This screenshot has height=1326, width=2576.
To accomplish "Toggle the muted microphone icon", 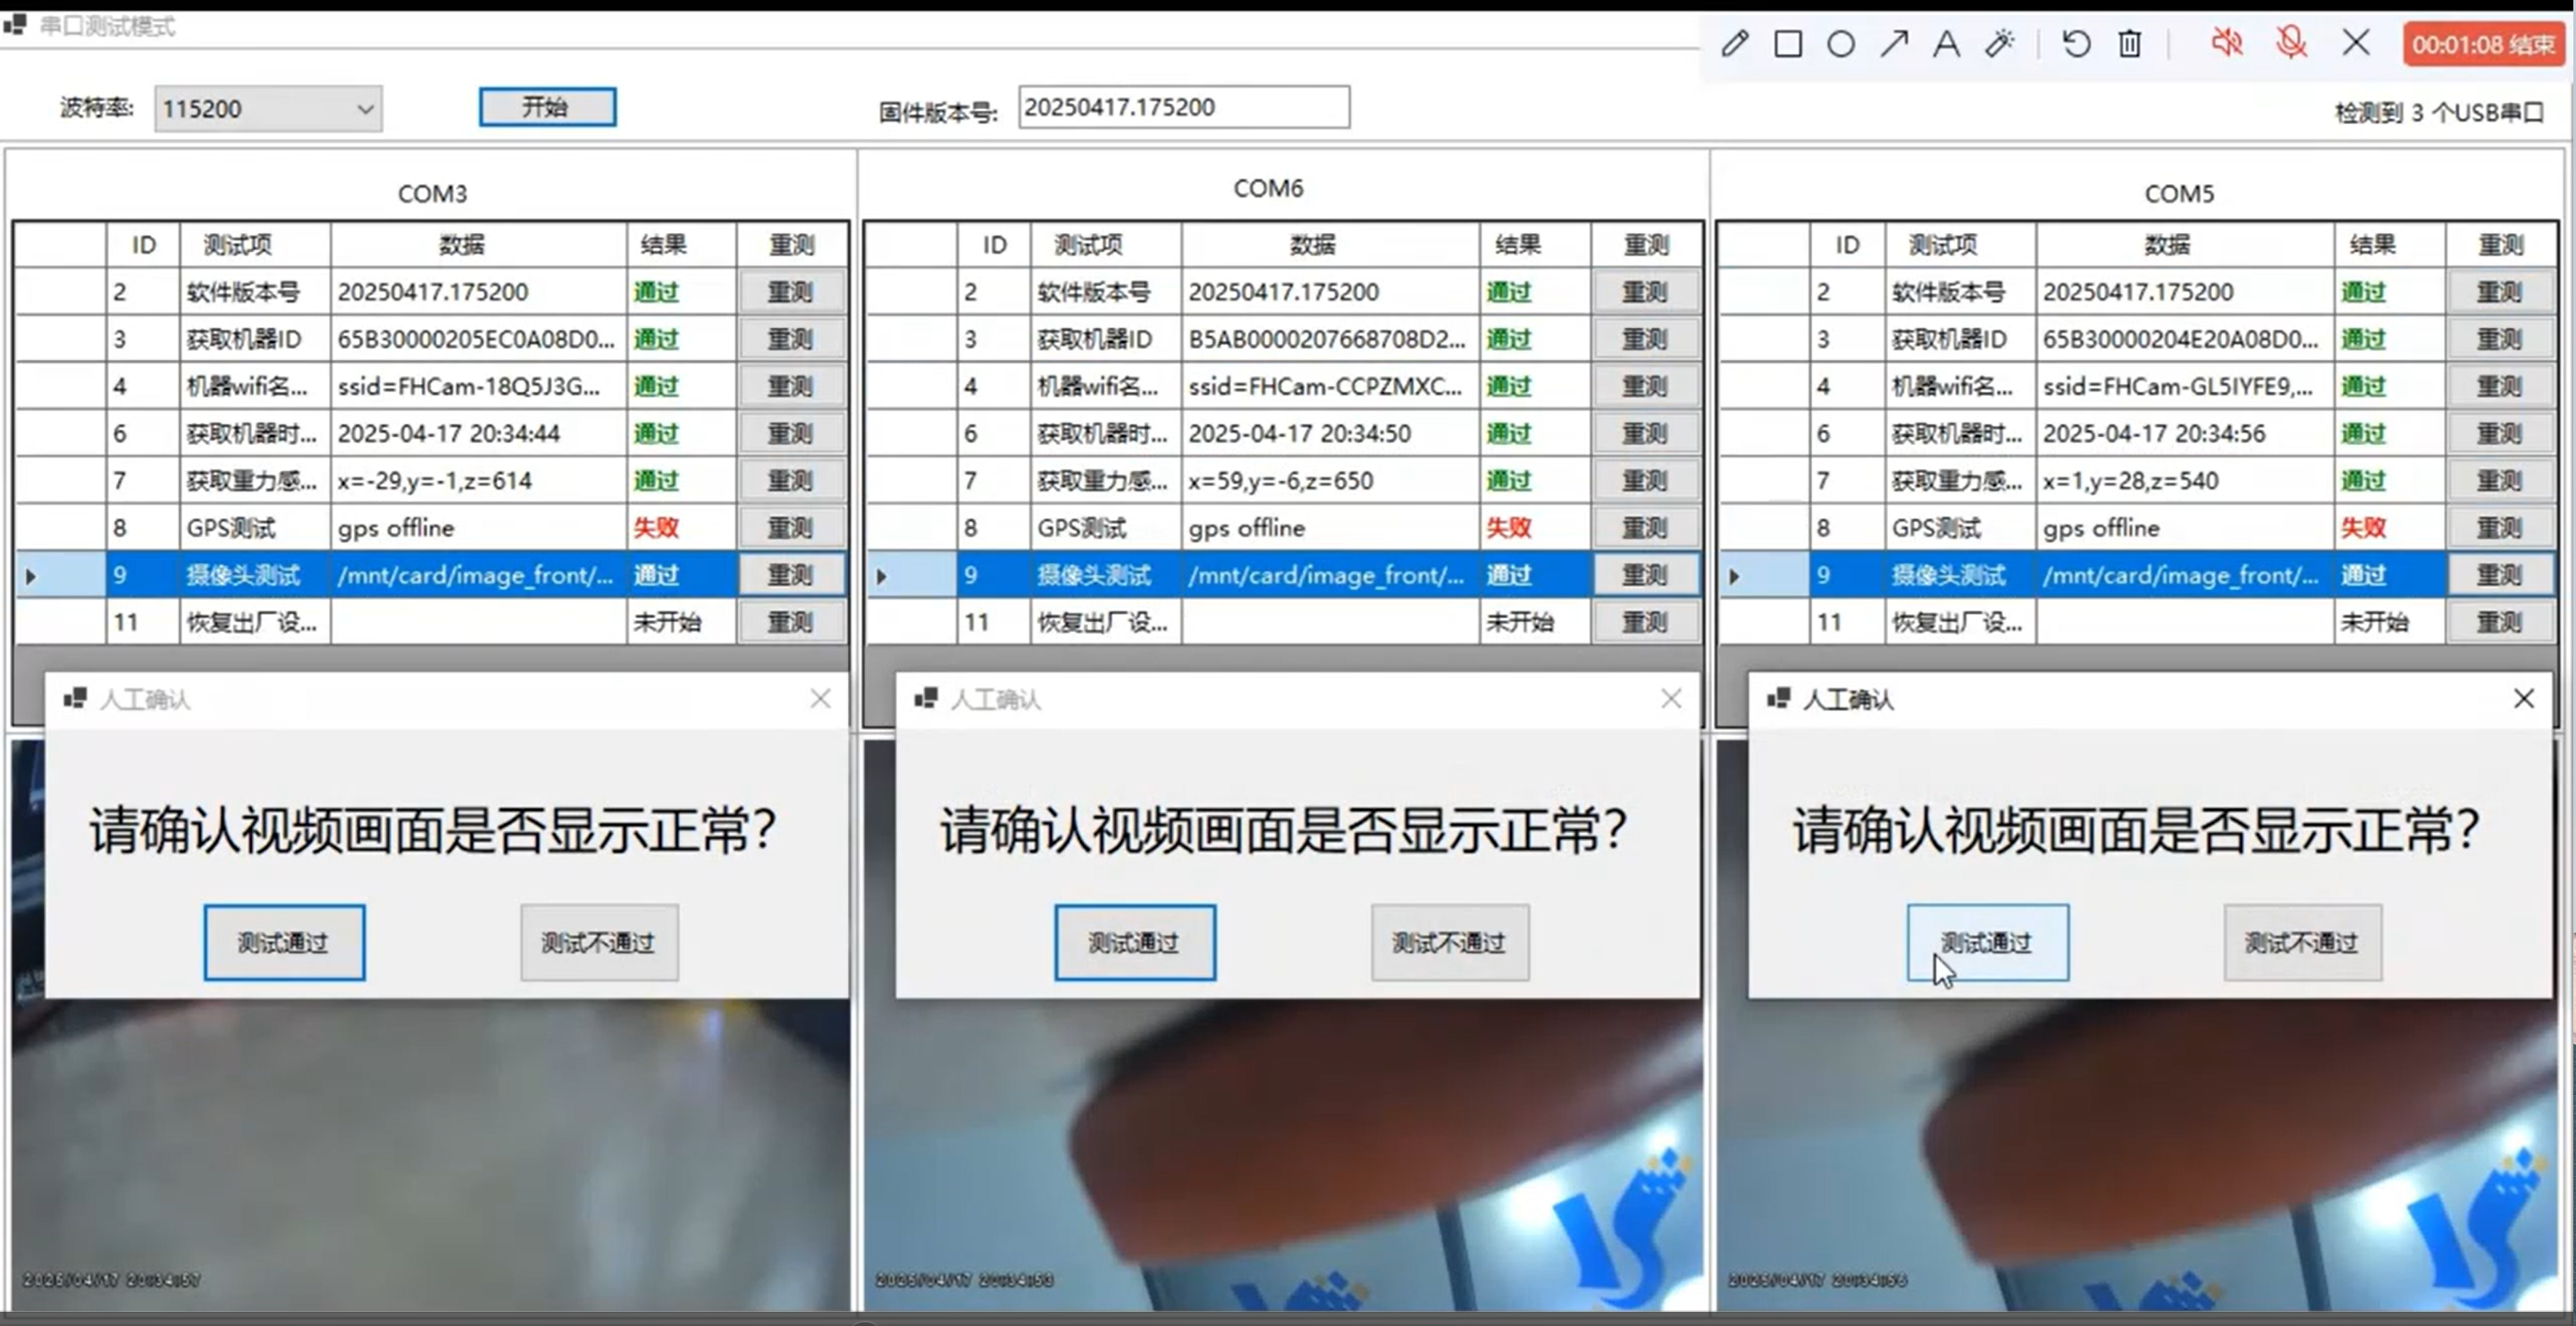I will tap(2291, 43).
